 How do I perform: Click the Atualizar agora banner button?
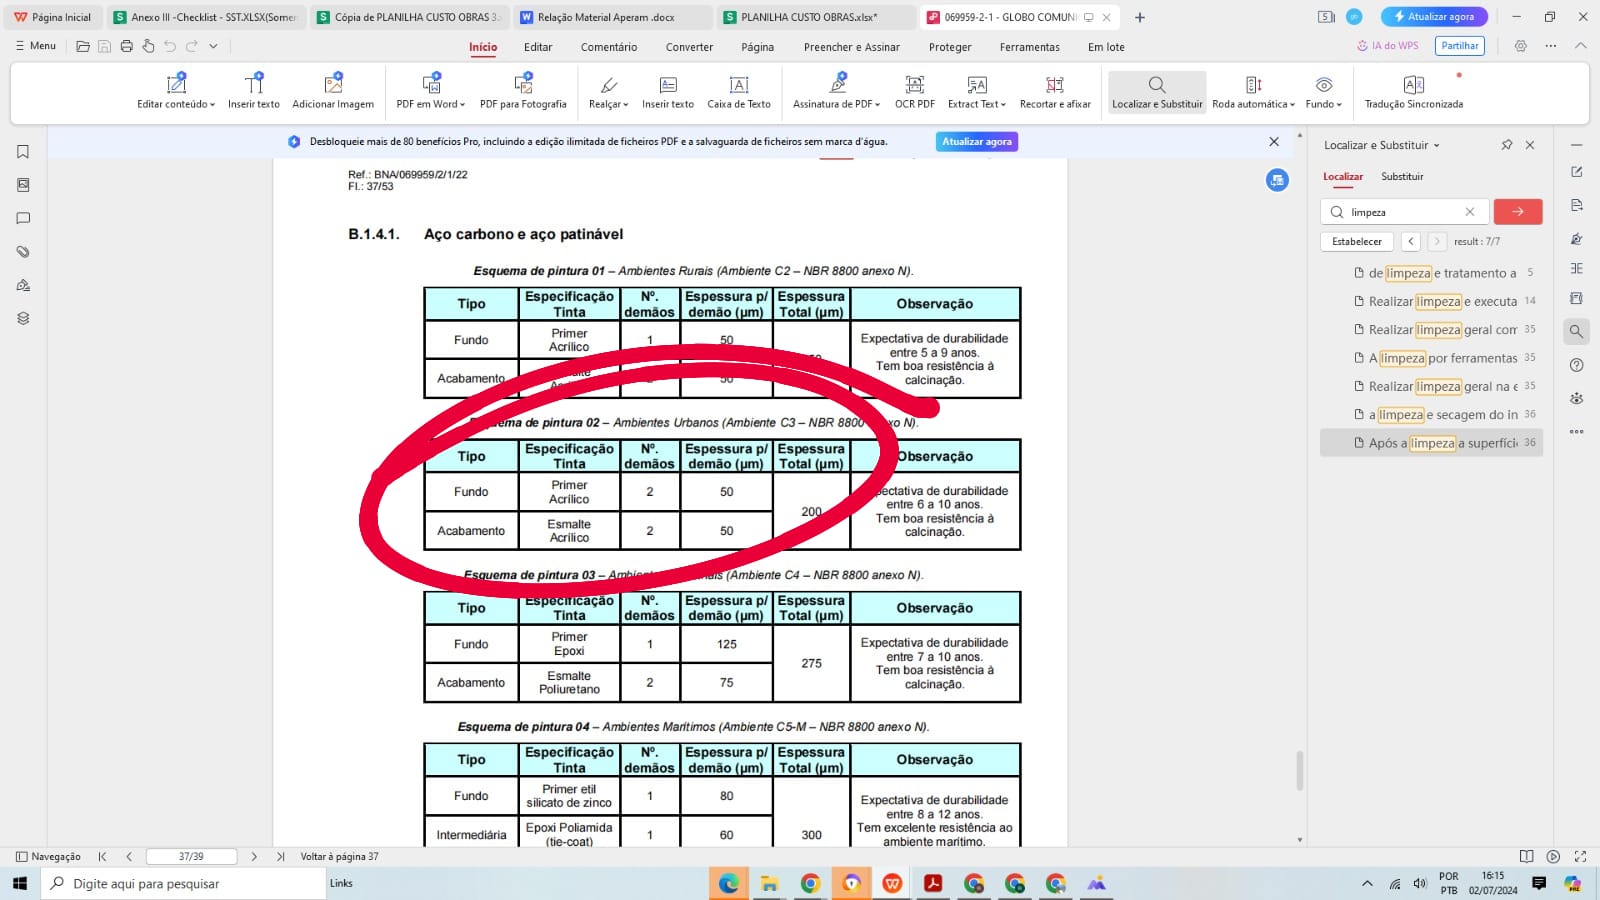tap(976, 142)
